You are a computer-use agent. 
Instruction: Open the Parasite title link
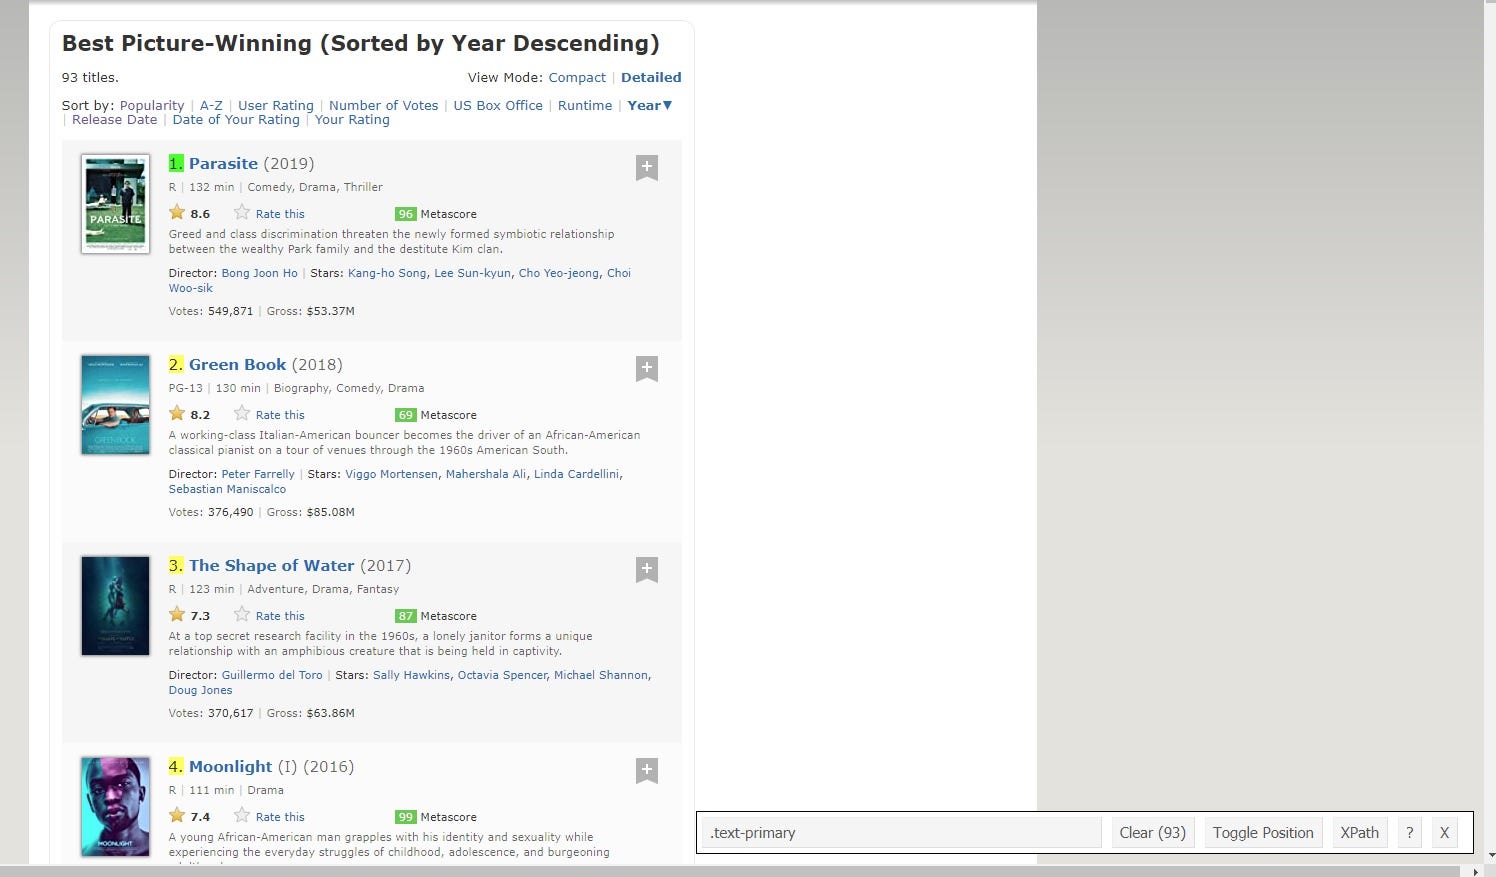(223, 163)
